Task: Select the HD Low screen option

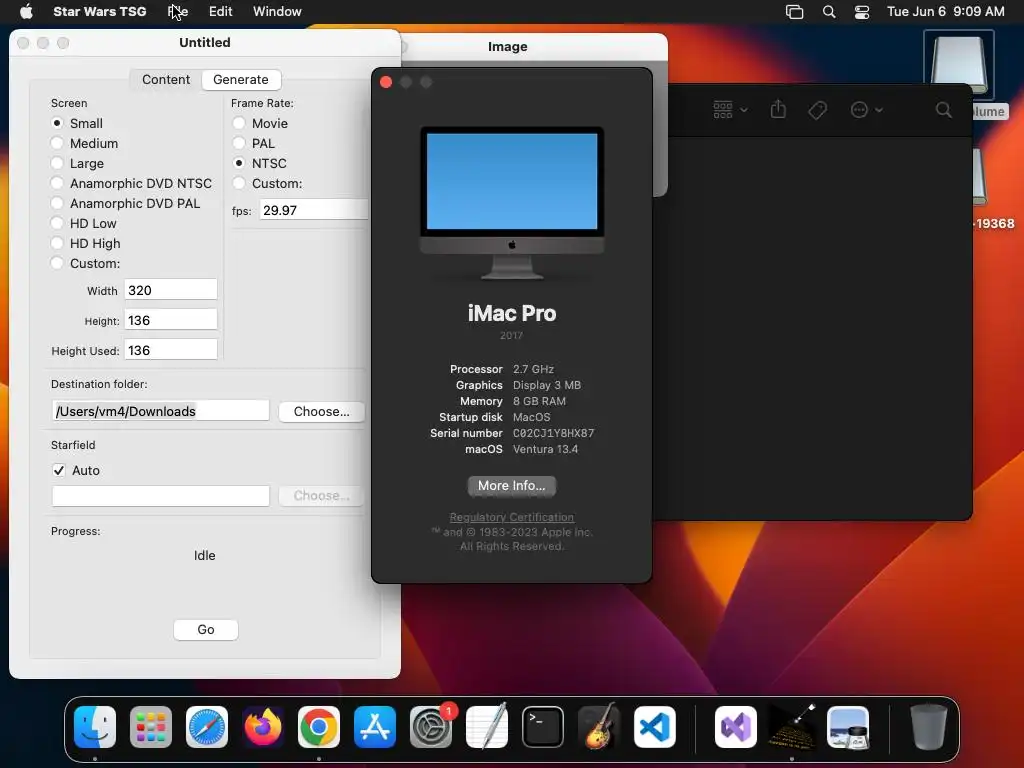Action: point(57,223)
